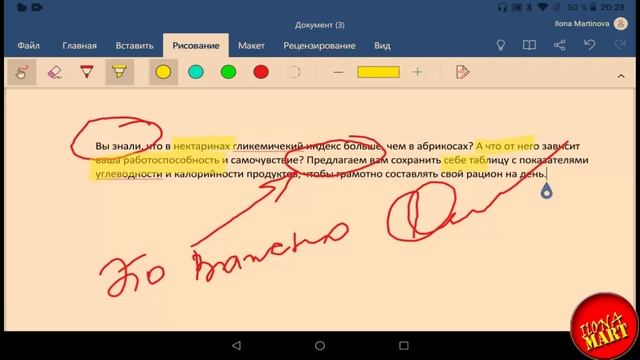The width and height of the screenshot is (640, 360).
Task: Open the Главная tab
Action: click(80, 46)
